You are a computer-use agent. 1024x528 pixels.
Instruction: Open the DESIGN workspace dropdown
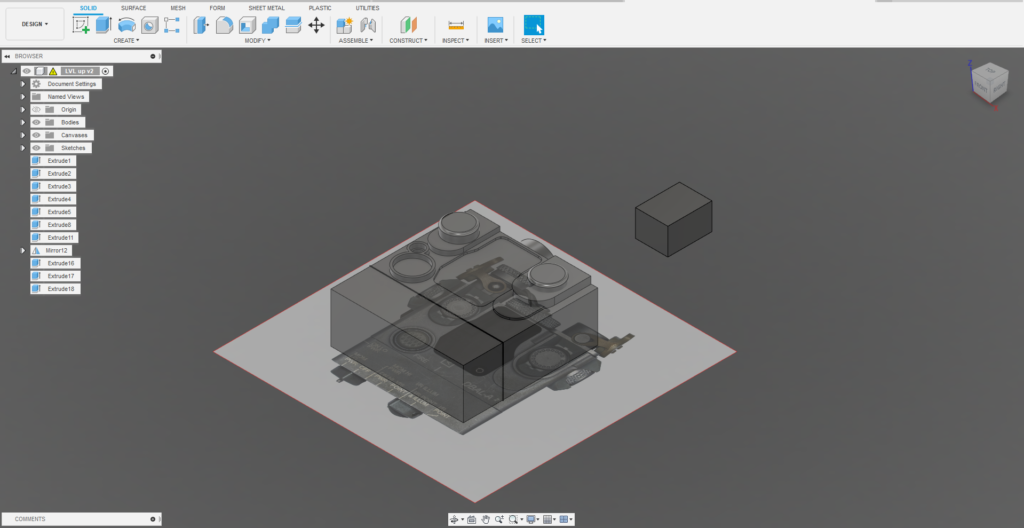(x=34, y=24)
